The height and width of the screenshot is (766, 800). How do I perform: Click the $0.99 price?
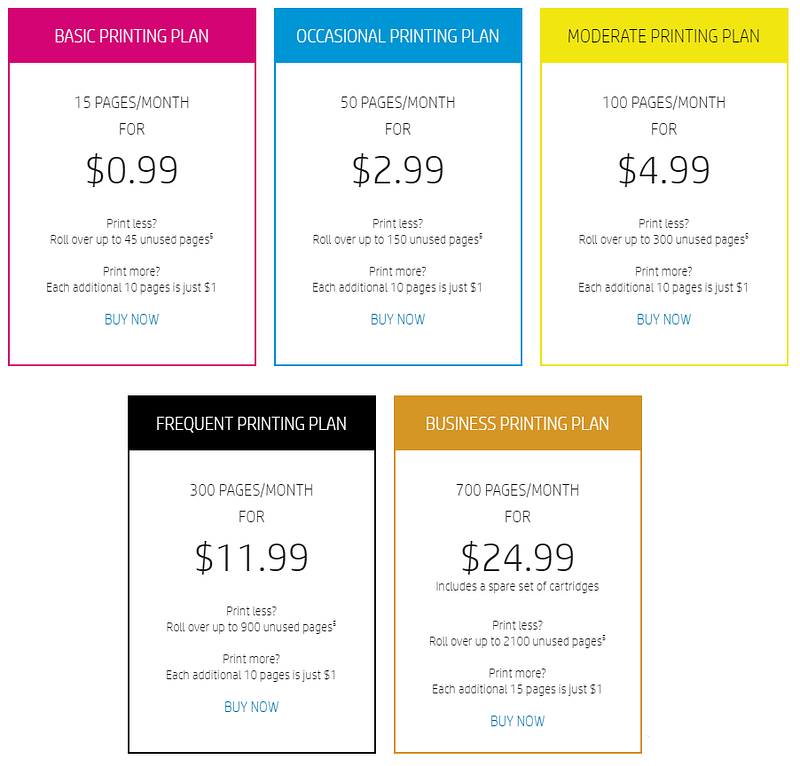(x=132, y=170)
